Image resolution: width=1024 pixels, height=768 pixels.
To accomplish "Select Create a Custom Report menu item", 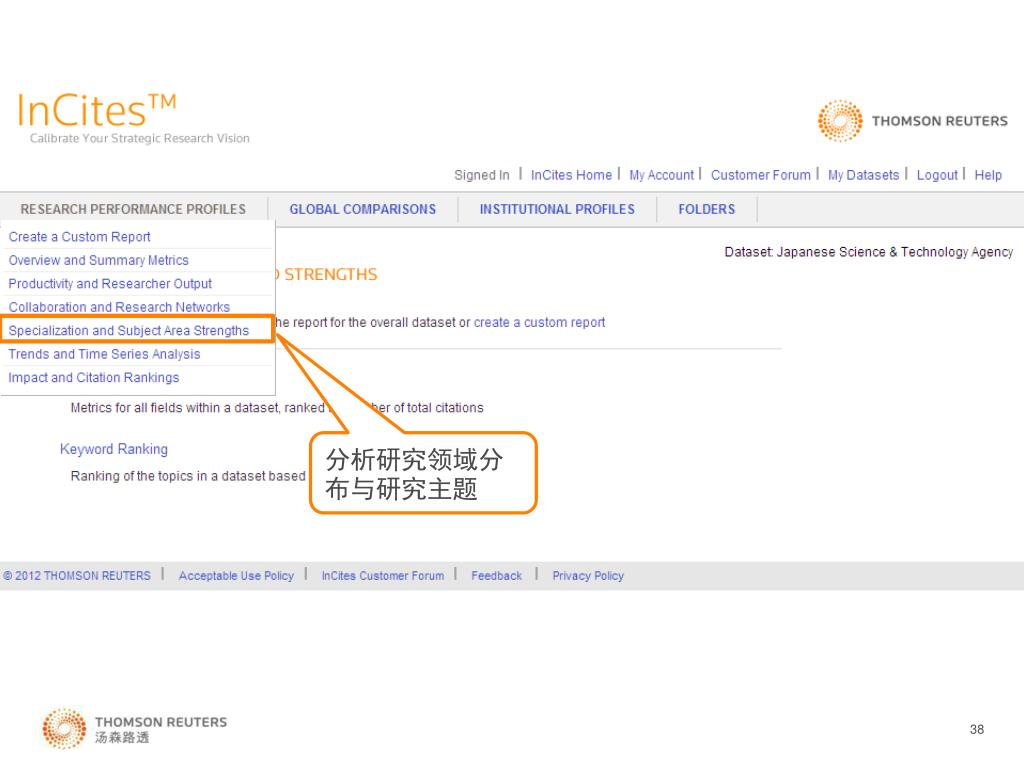I will [x=79, y=236].
